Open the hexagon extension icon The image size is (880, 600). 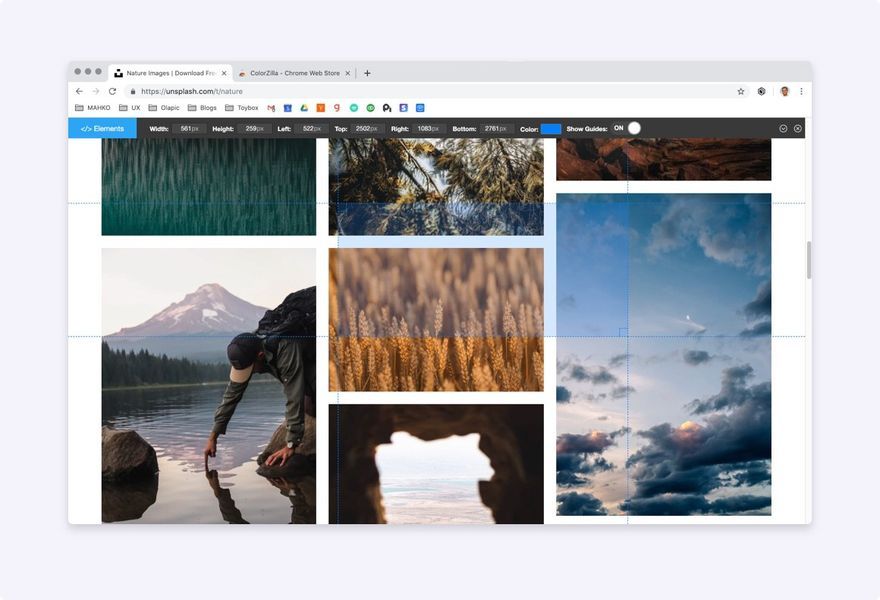click(x=762, y=91)
